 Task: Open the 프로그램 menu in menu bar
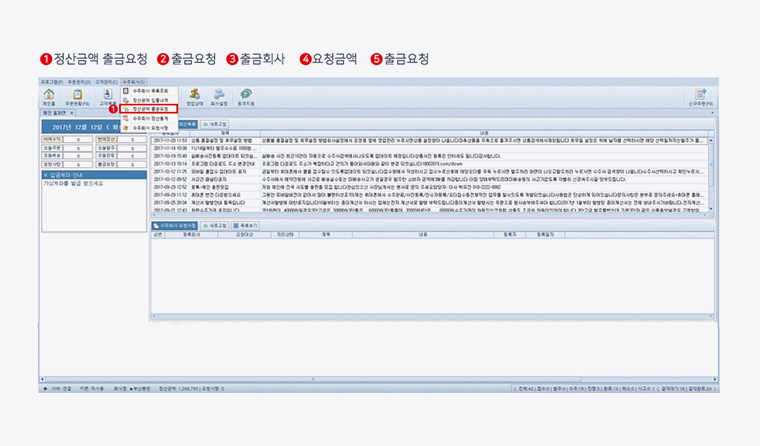51,81
